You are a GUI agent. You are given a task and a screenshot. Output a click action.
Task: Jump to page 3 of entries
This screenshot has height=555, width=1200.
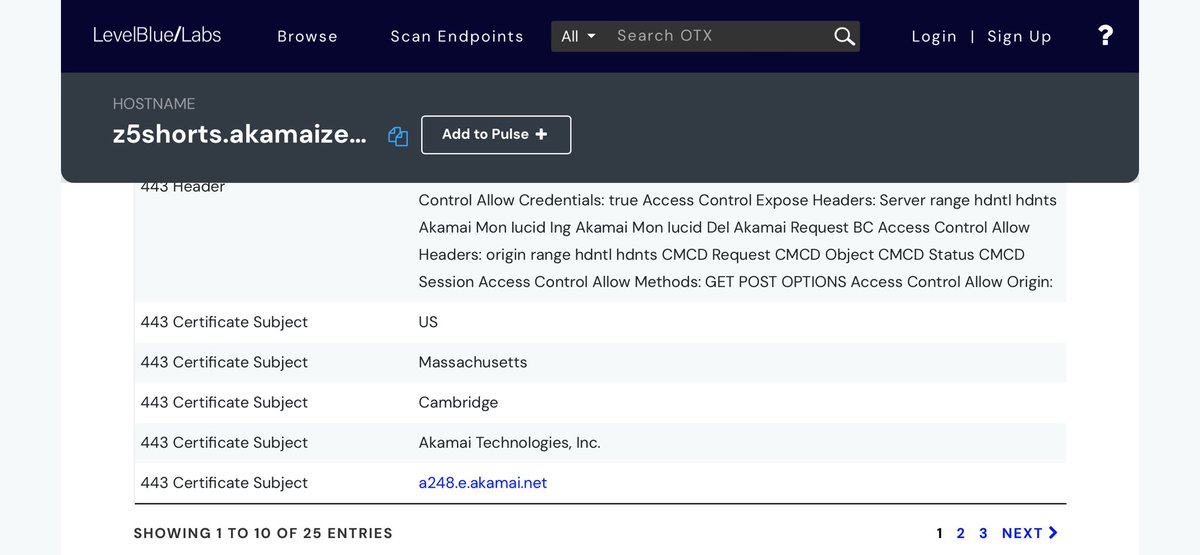point(983,533)
